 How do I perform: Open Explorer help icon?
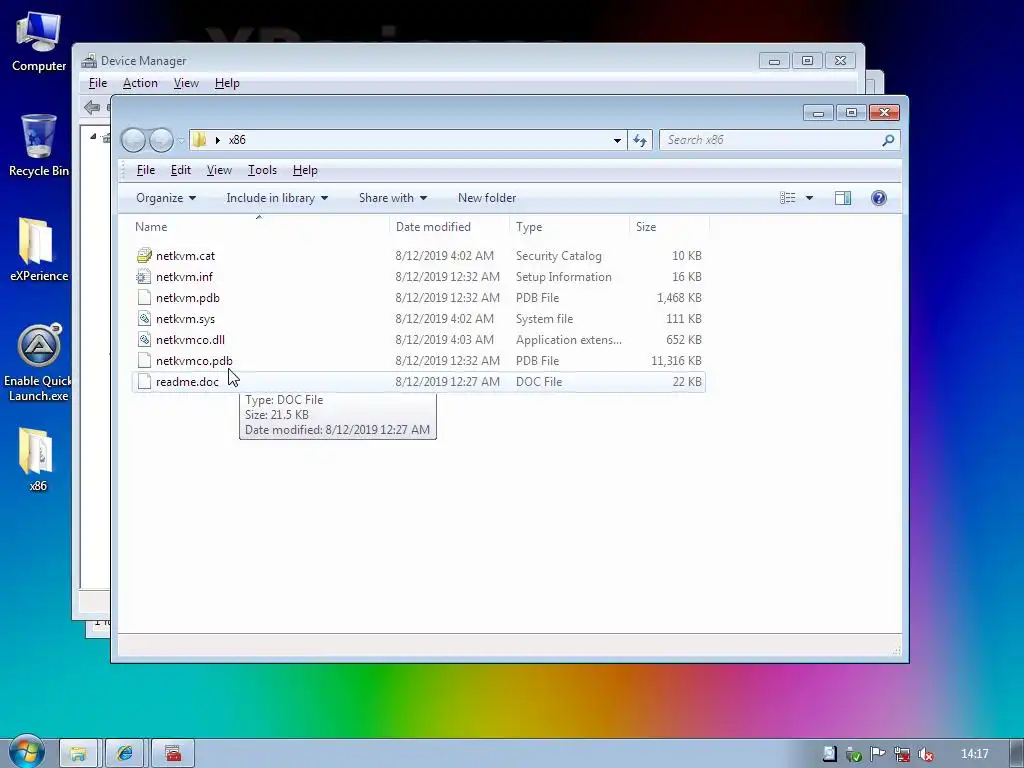click(x=879, y=198)
